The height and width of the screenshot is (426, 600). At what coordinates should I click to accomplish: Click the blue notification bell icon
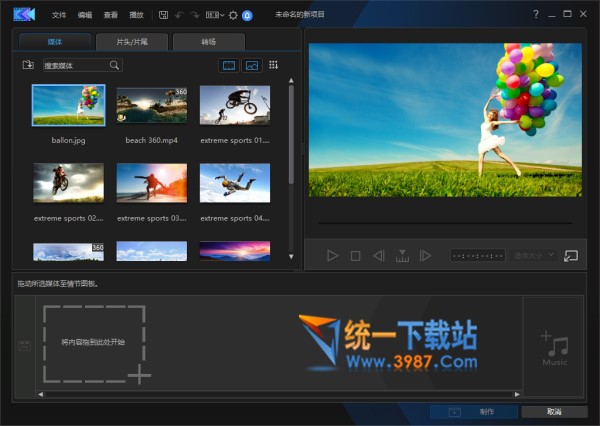pyautogui.click(x=247, y=15)
